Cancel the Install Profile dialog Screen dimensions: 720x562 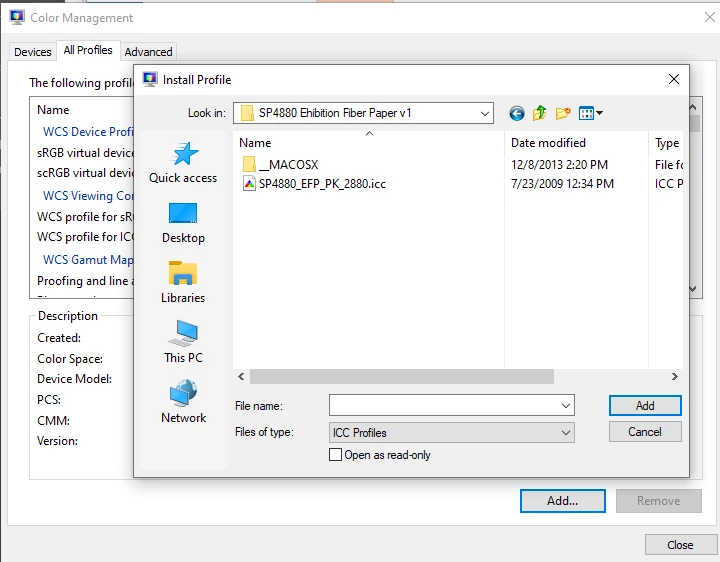click(645, 432)
